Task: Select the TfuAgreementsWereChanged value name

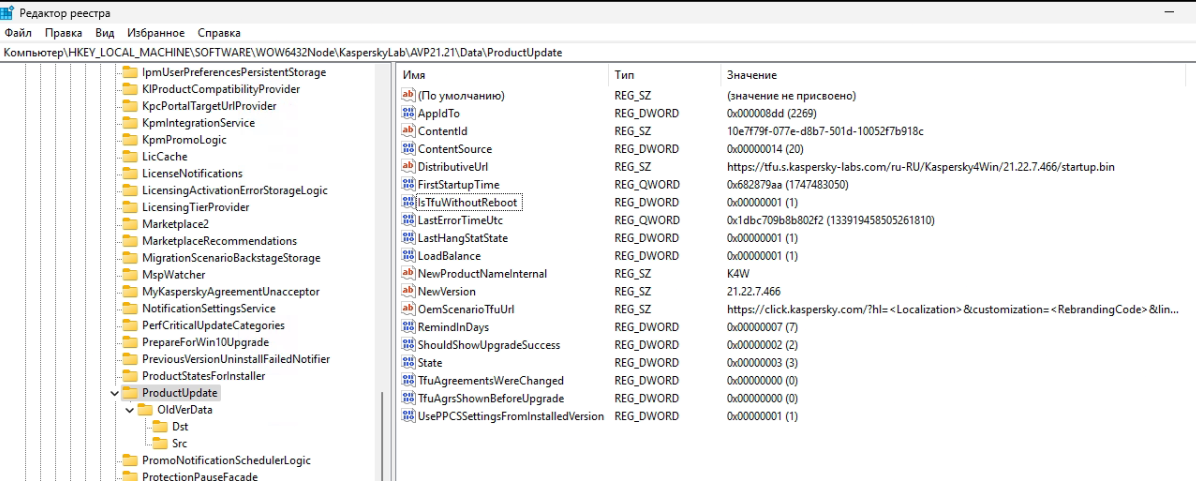Action: [490, 380]
